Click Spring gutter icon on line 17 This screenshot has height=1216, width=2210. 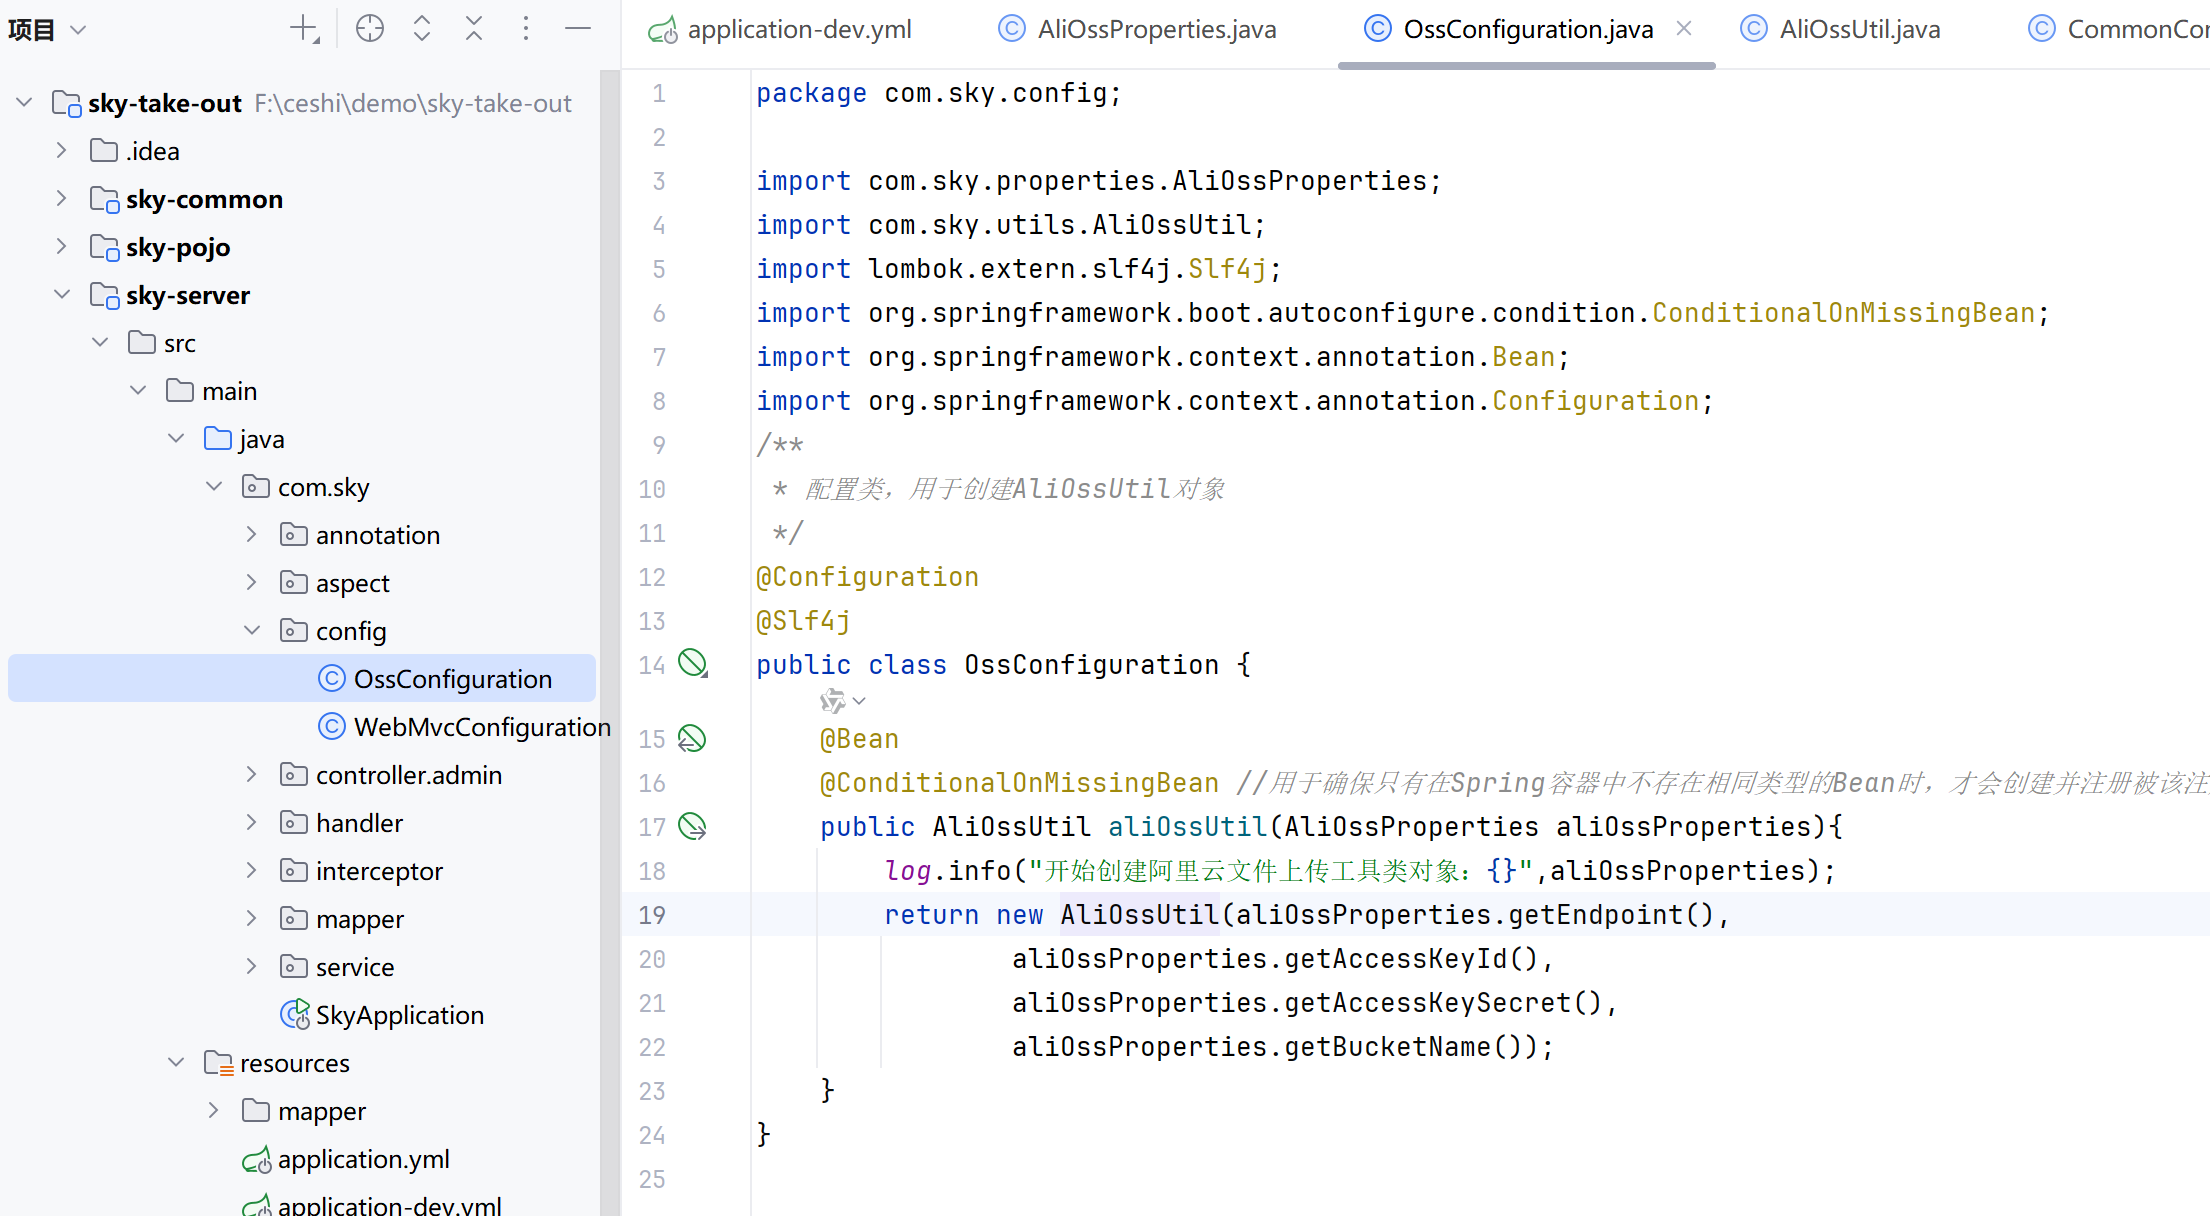692,826
